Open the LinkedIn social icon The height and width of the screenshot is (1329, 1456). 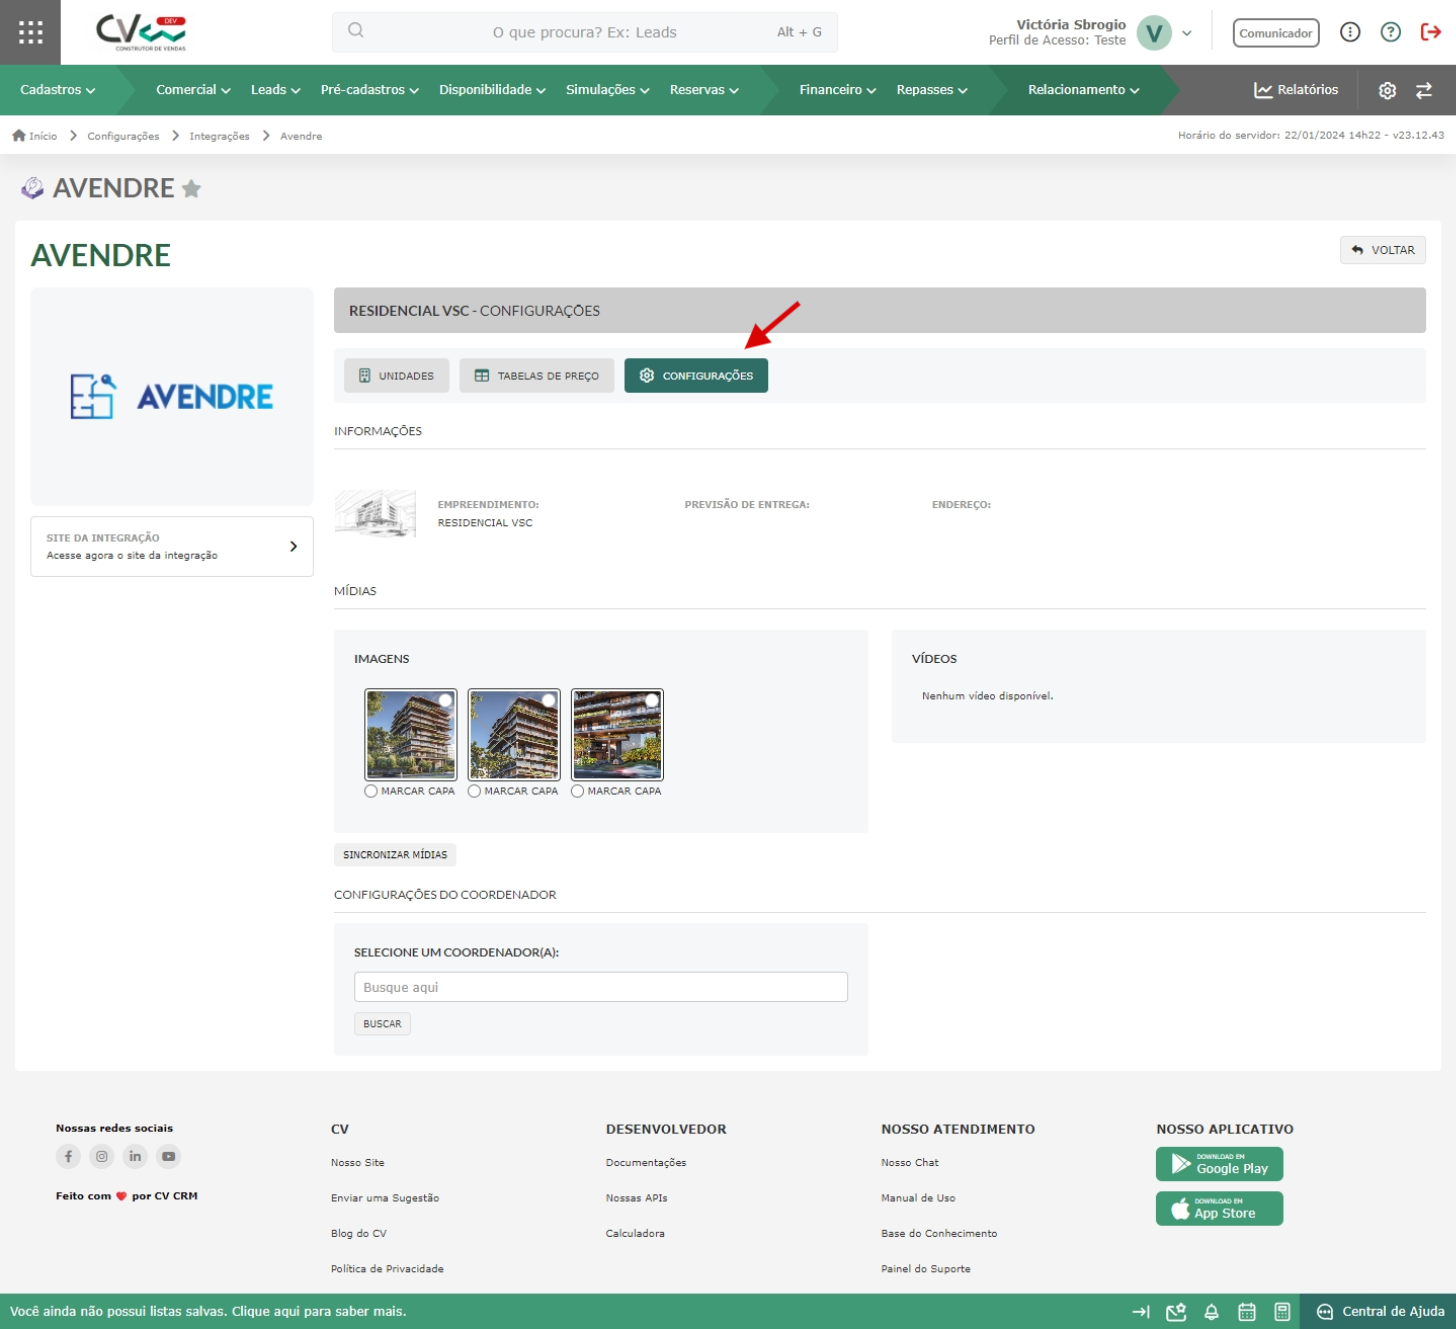(135, 1156)
